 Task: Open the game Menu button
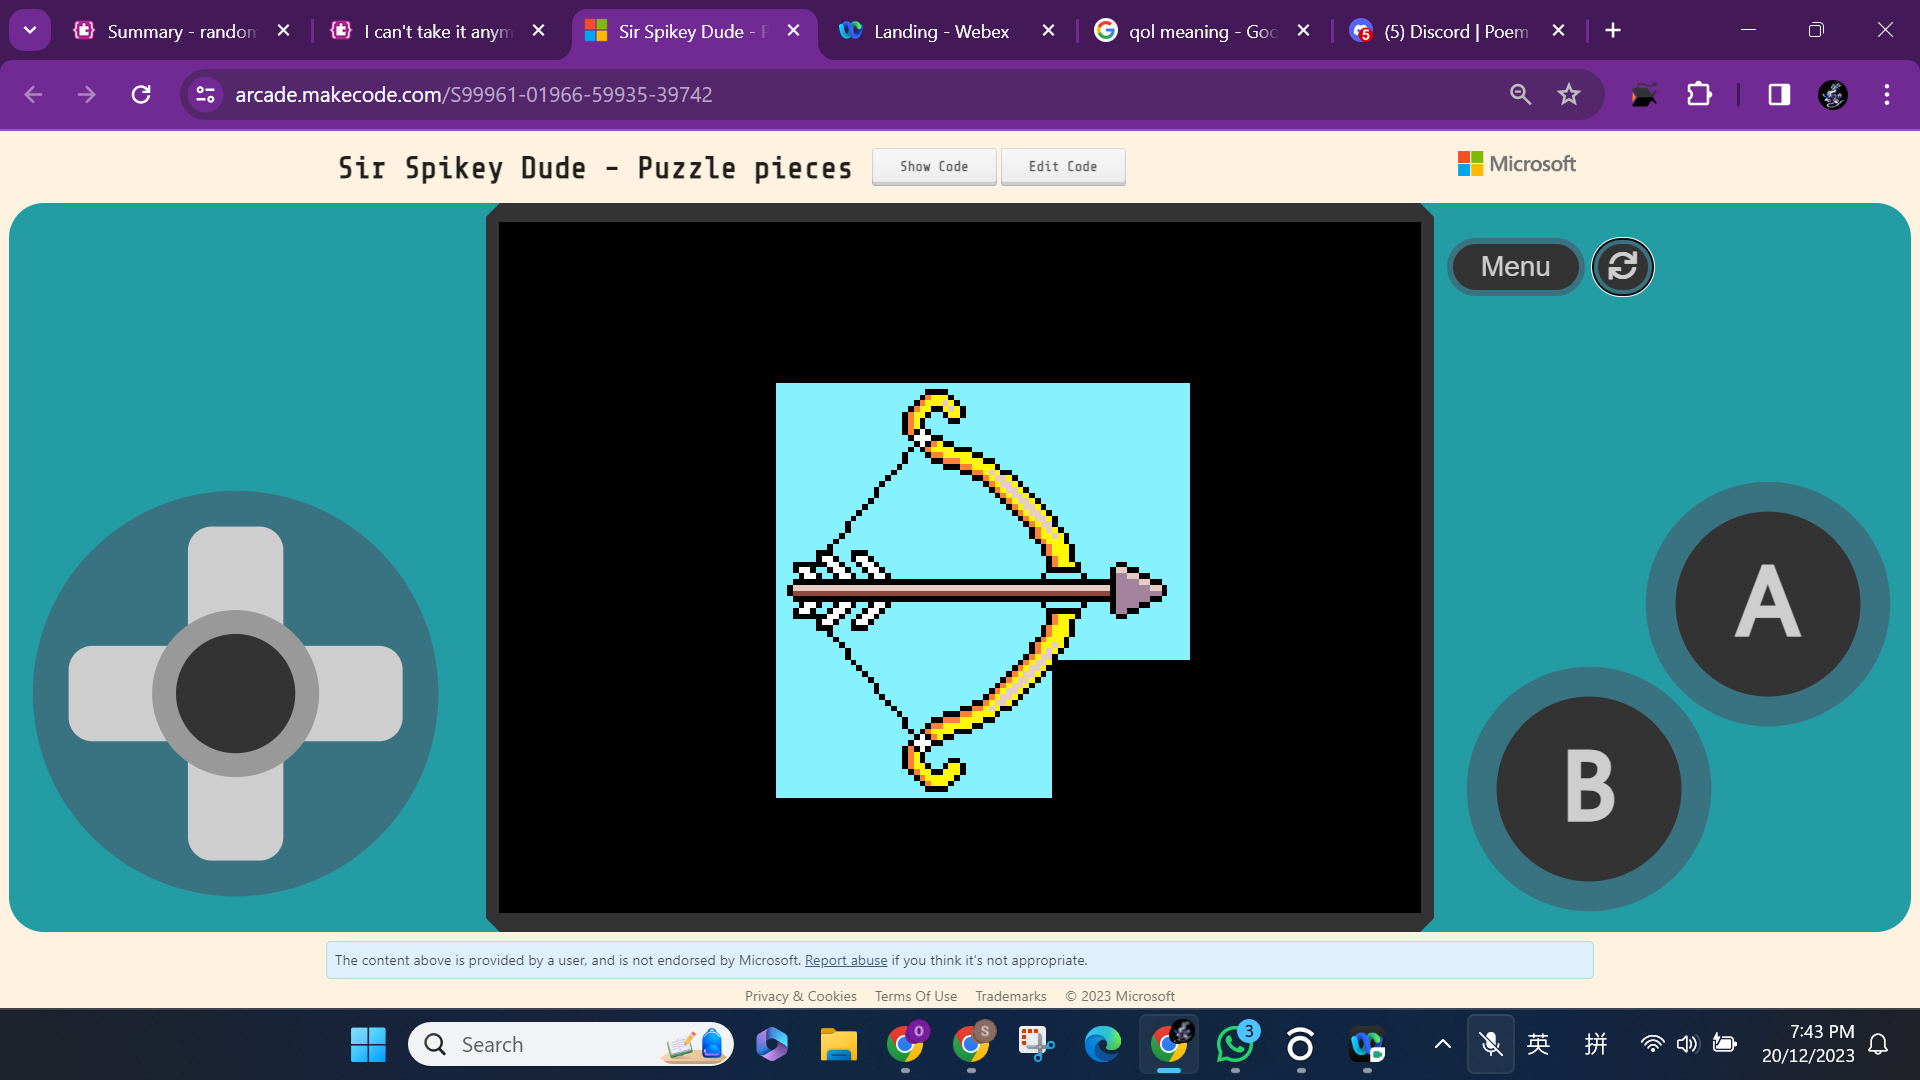pos(1515,267)
